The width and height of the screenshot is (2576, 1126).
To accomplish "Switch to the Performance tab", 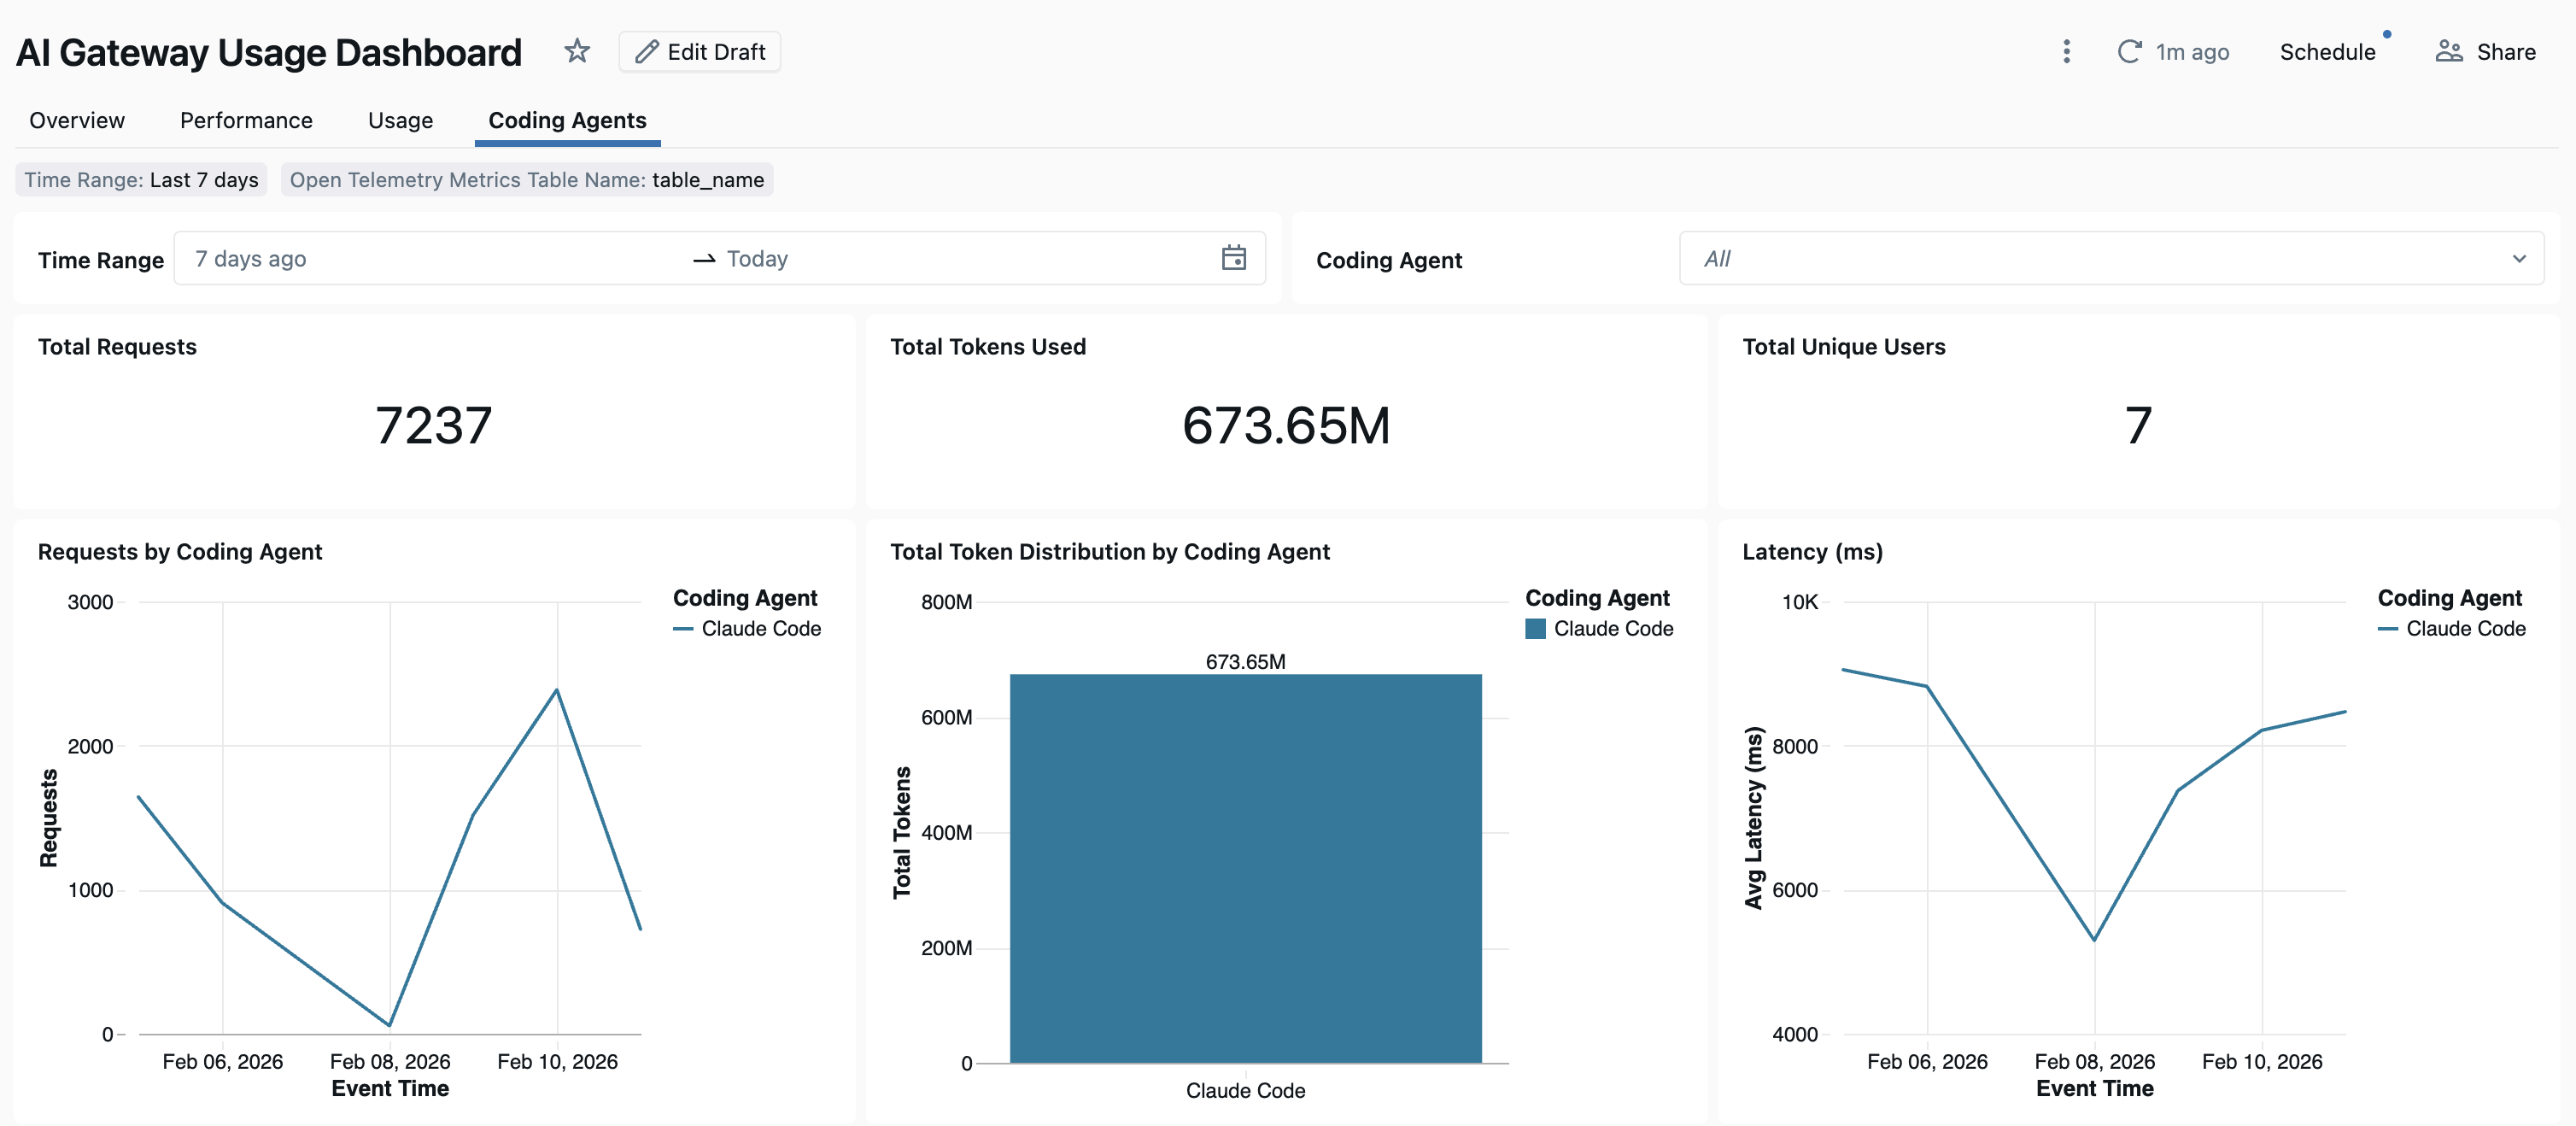I will coord(246,120).
